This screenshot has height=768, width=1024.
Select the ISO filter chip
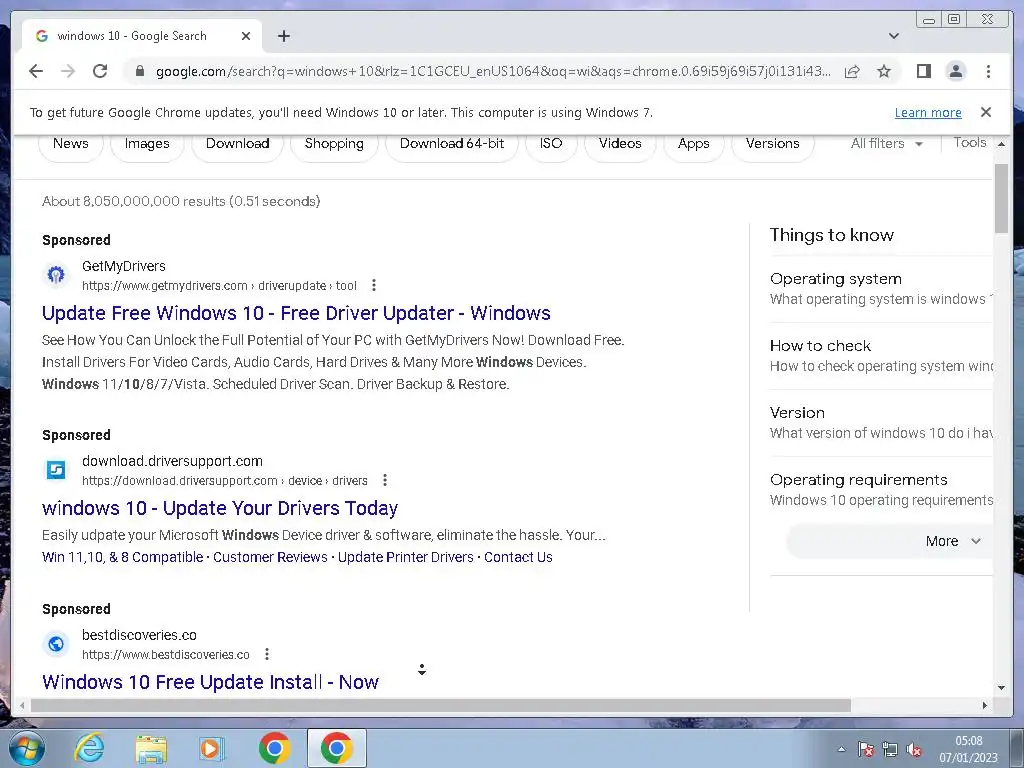pos(551,143)
